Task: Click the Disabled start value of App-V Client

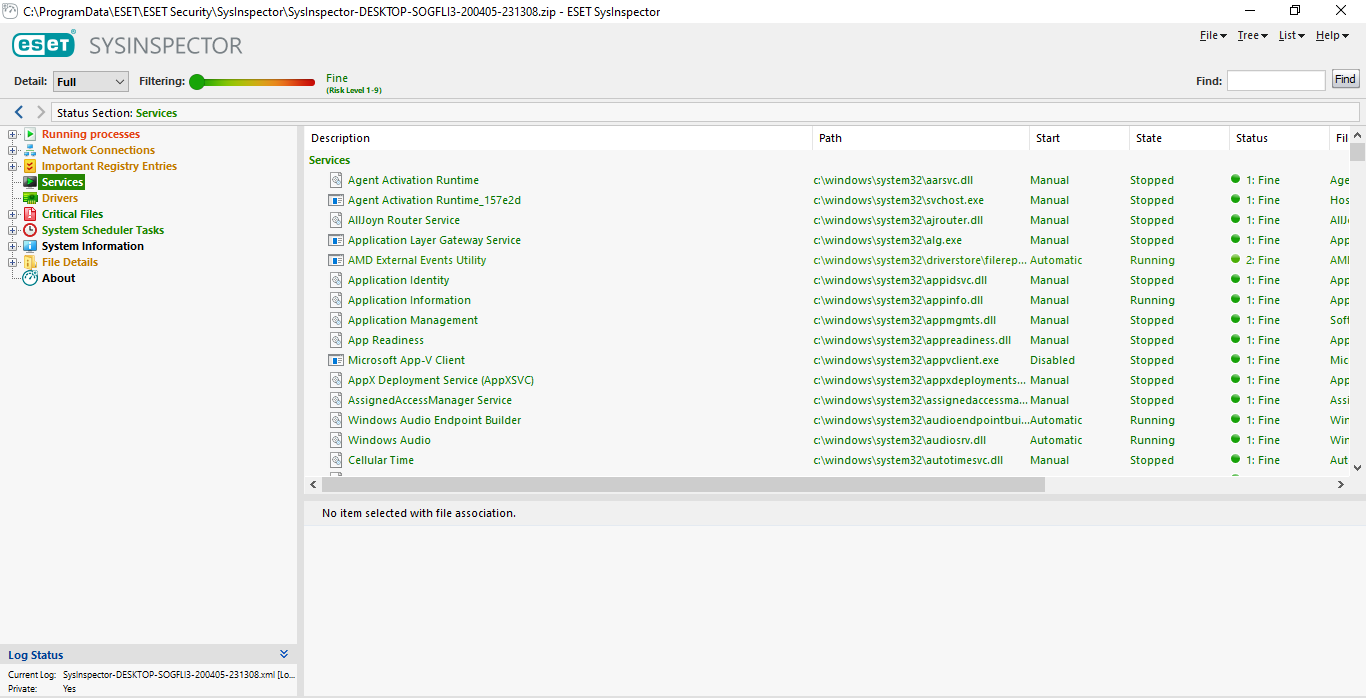Action: (x=1053, y=360)
